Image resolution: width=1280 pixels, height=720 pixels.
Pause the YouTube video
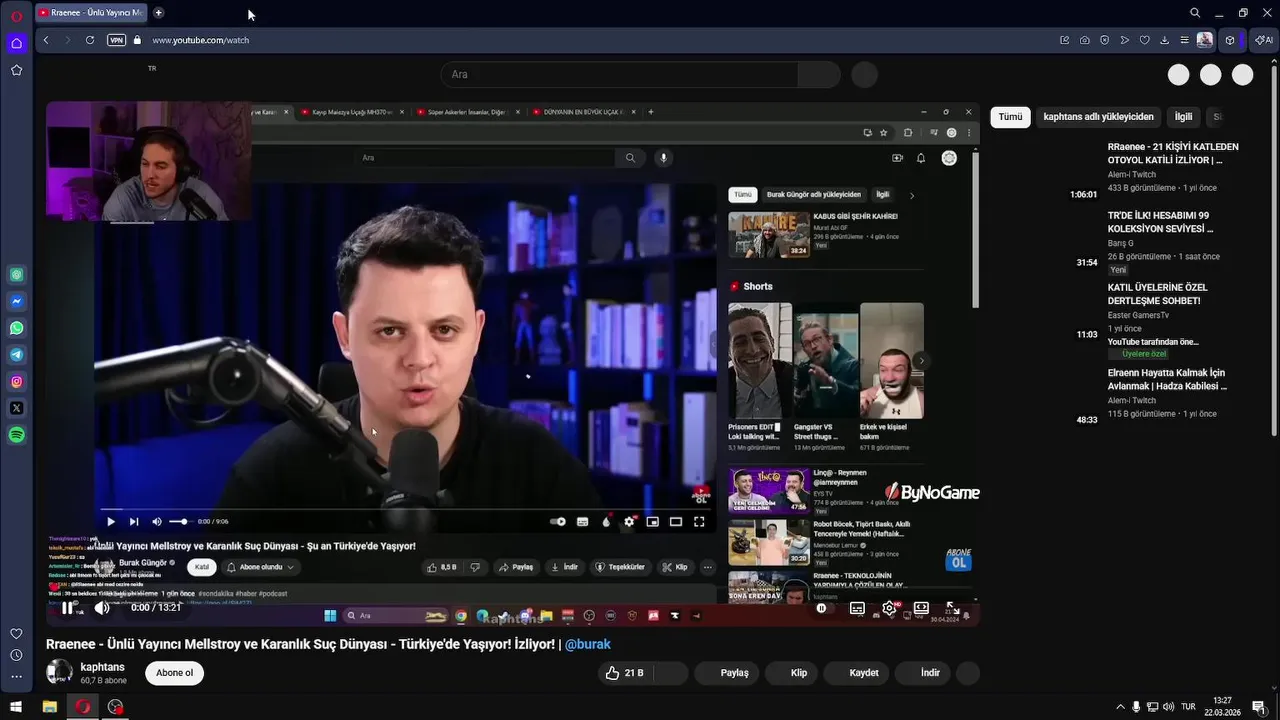pyautogui.click(x=67, y=607)
